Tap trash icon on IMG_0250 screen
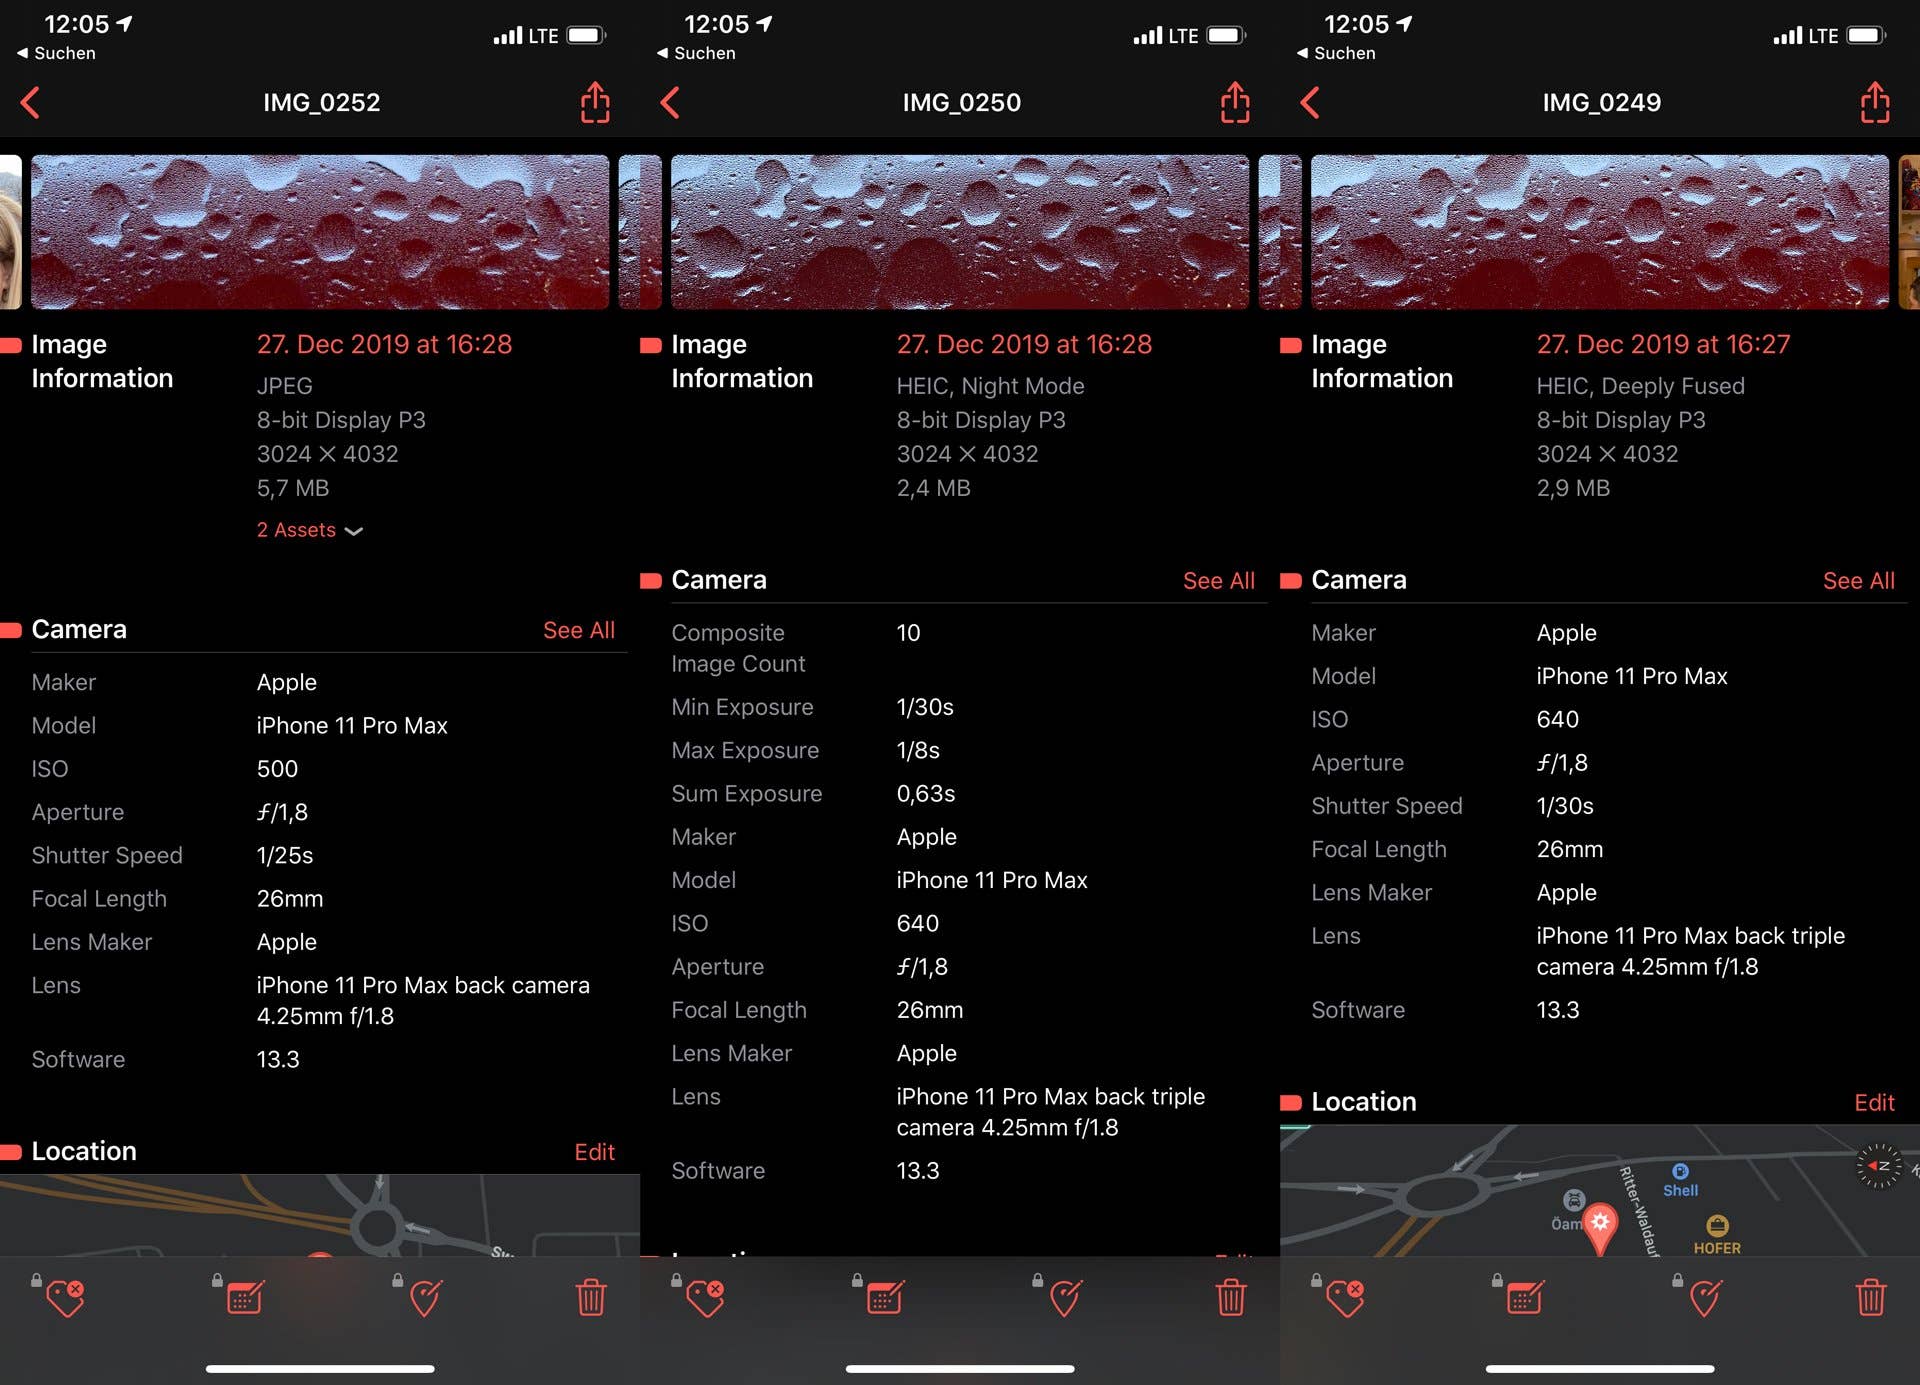Viewport: 1920px width, 1385px height. (1231, 1297)
